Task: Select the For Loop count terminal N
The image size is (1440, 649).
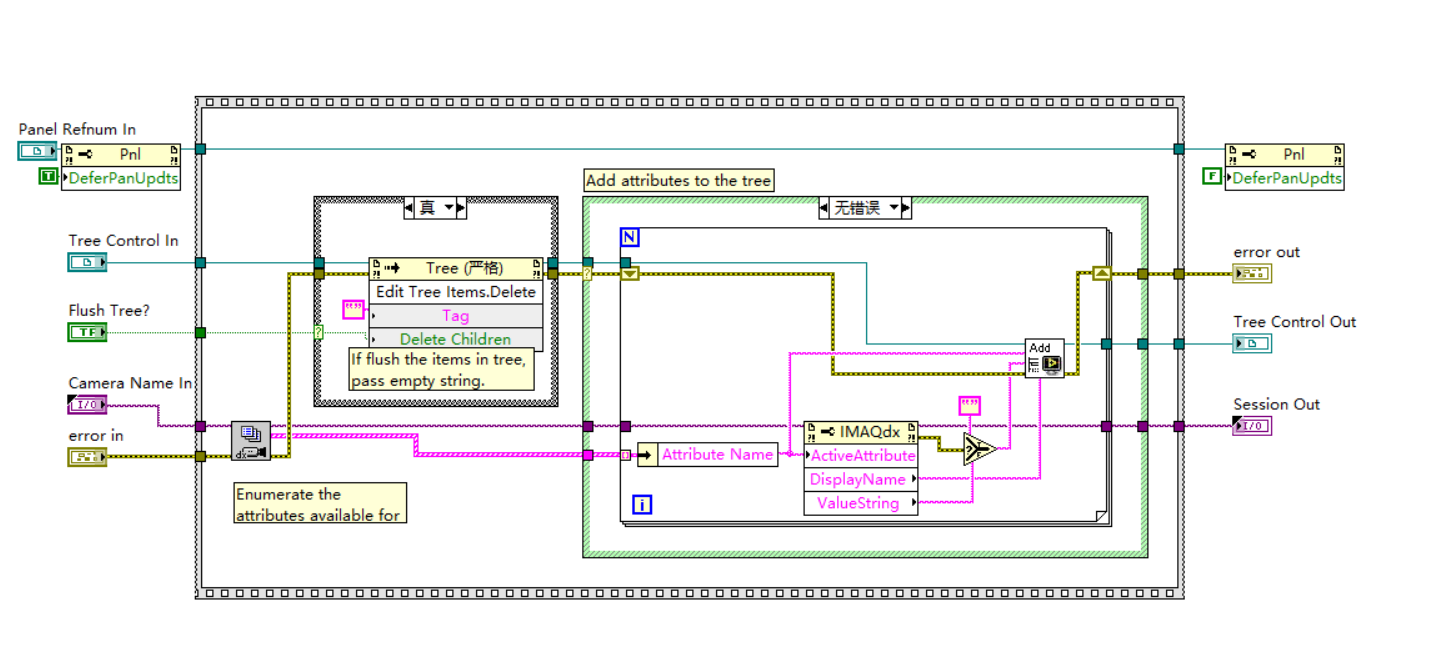Action: (x=630, y=237)
